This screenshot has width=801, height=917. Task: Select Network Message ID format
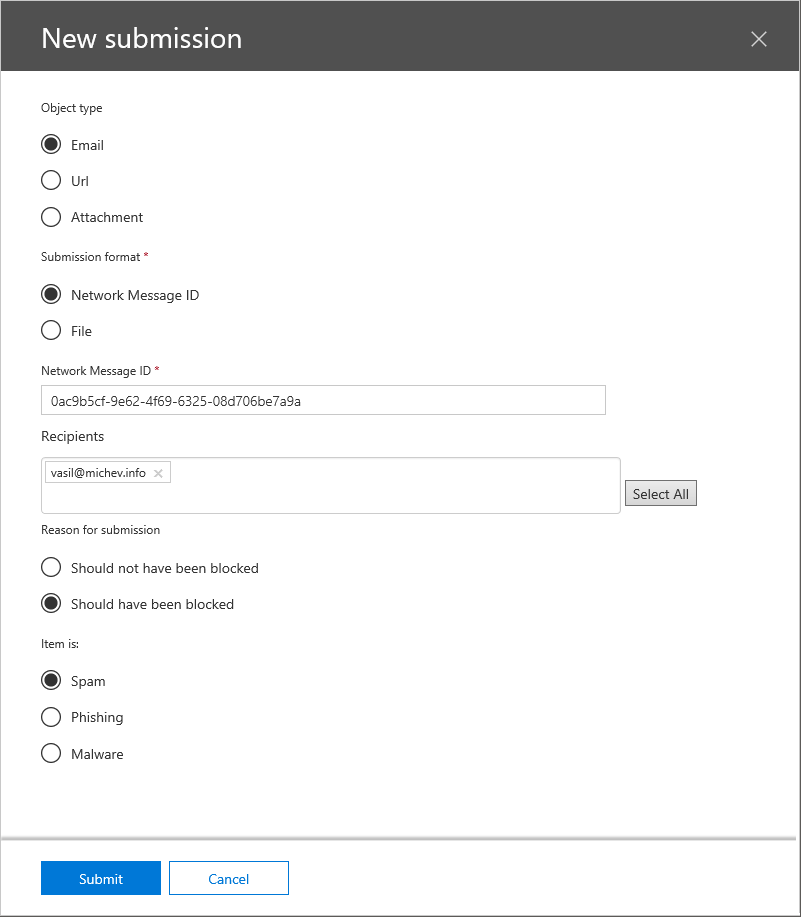[51, 295]
